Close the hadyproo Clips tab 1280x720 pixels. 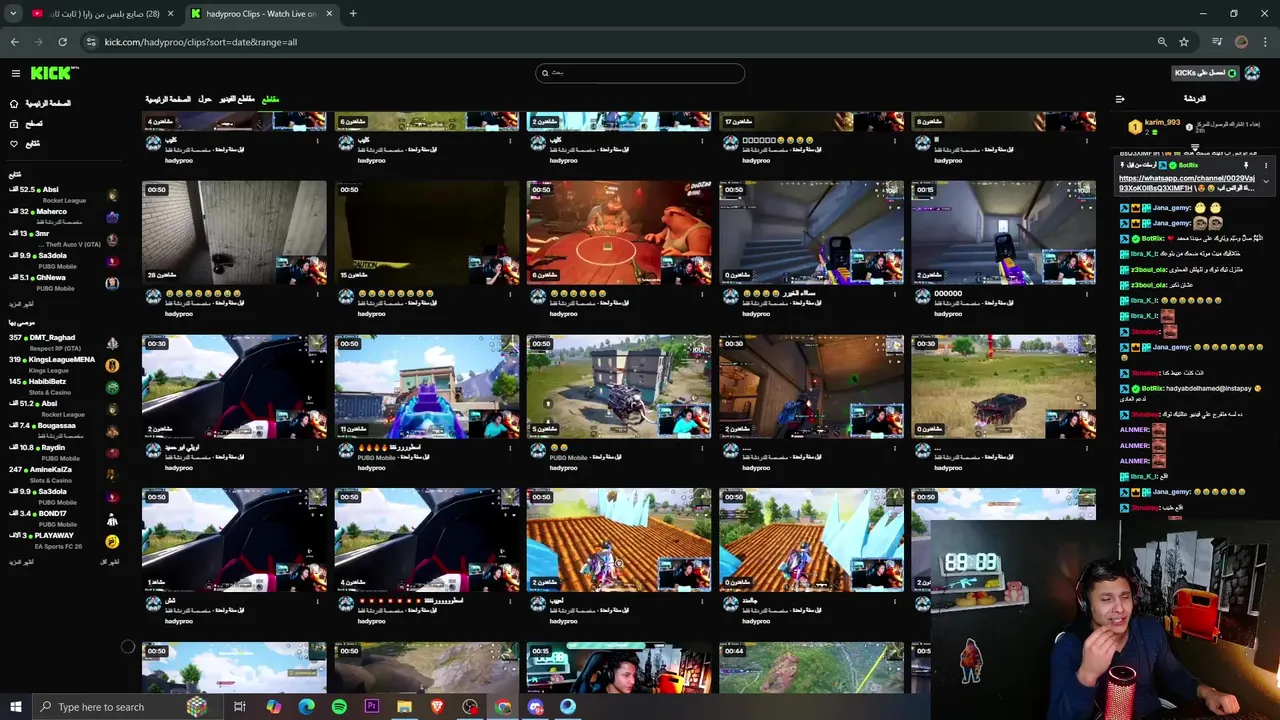(x=329, y=14)
